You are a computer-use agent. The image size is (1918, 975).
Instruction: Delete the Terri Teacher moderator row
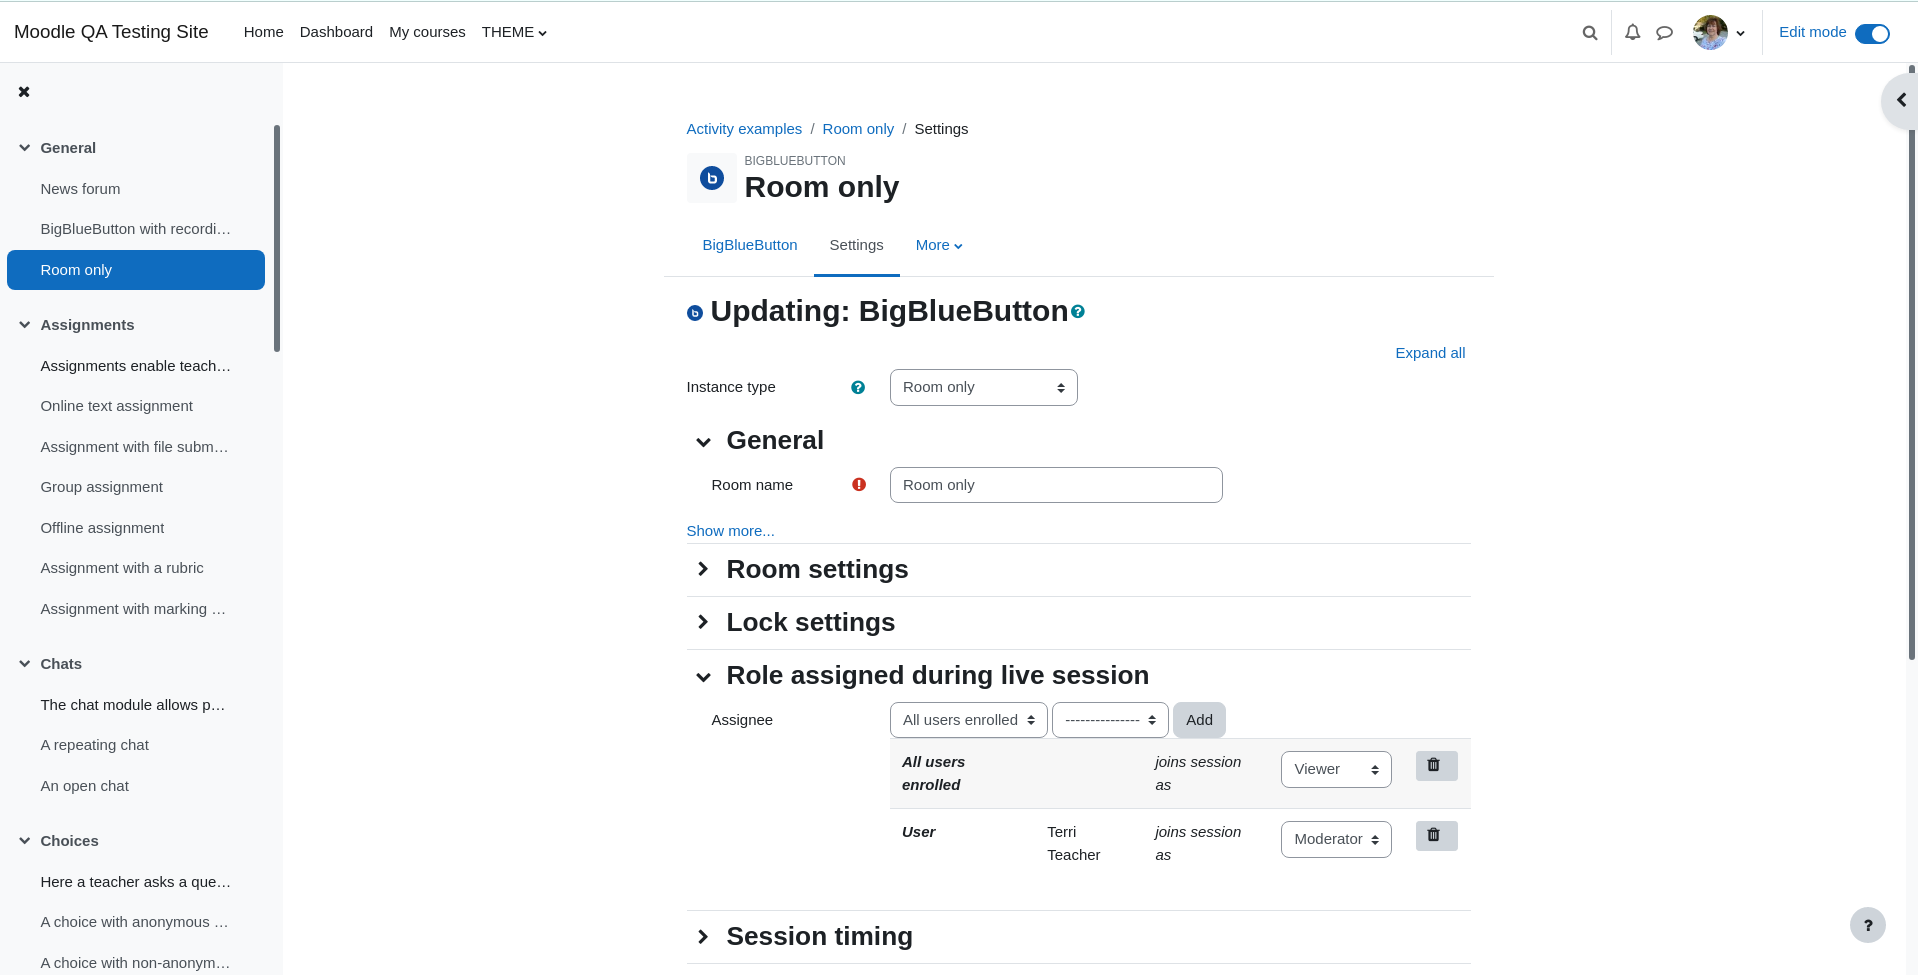click(1436, 835)
